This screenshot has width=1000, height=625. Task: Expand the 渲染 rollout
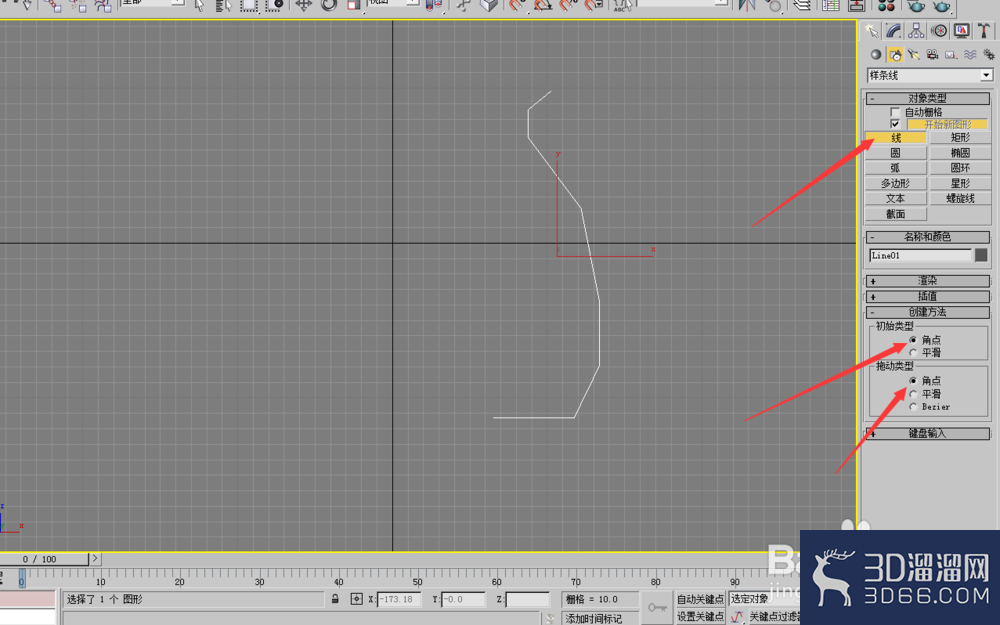pos(927,281)
